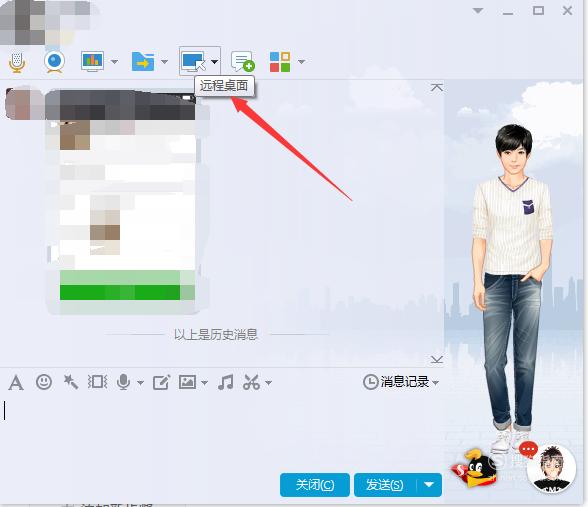The width and height of the screenshot is (588, 507).
Task: Expand the remote desktop dropdown arrow
Action: click(214, 62)
